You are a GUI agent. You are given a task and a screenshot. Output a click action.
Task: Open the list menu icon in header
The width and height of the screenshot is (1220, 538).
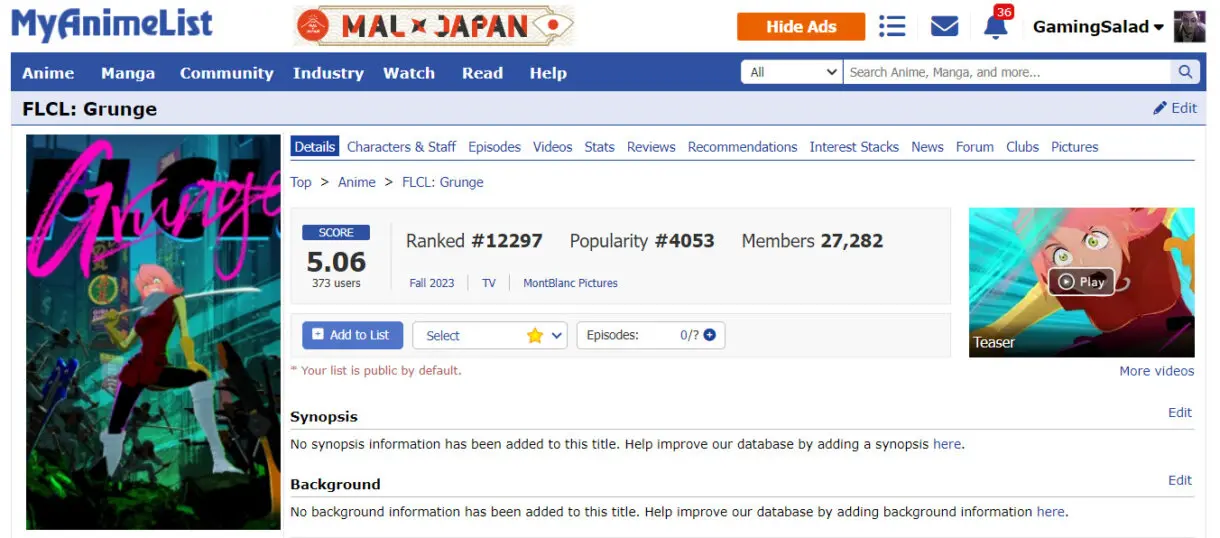(x=892, y=26)
